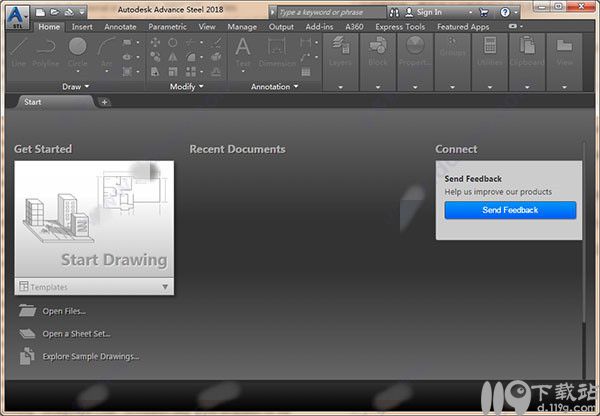This screenshot has height=416, width=600.
Task: Expand the Layers panel arrow
Action: [x=341, y=87]
